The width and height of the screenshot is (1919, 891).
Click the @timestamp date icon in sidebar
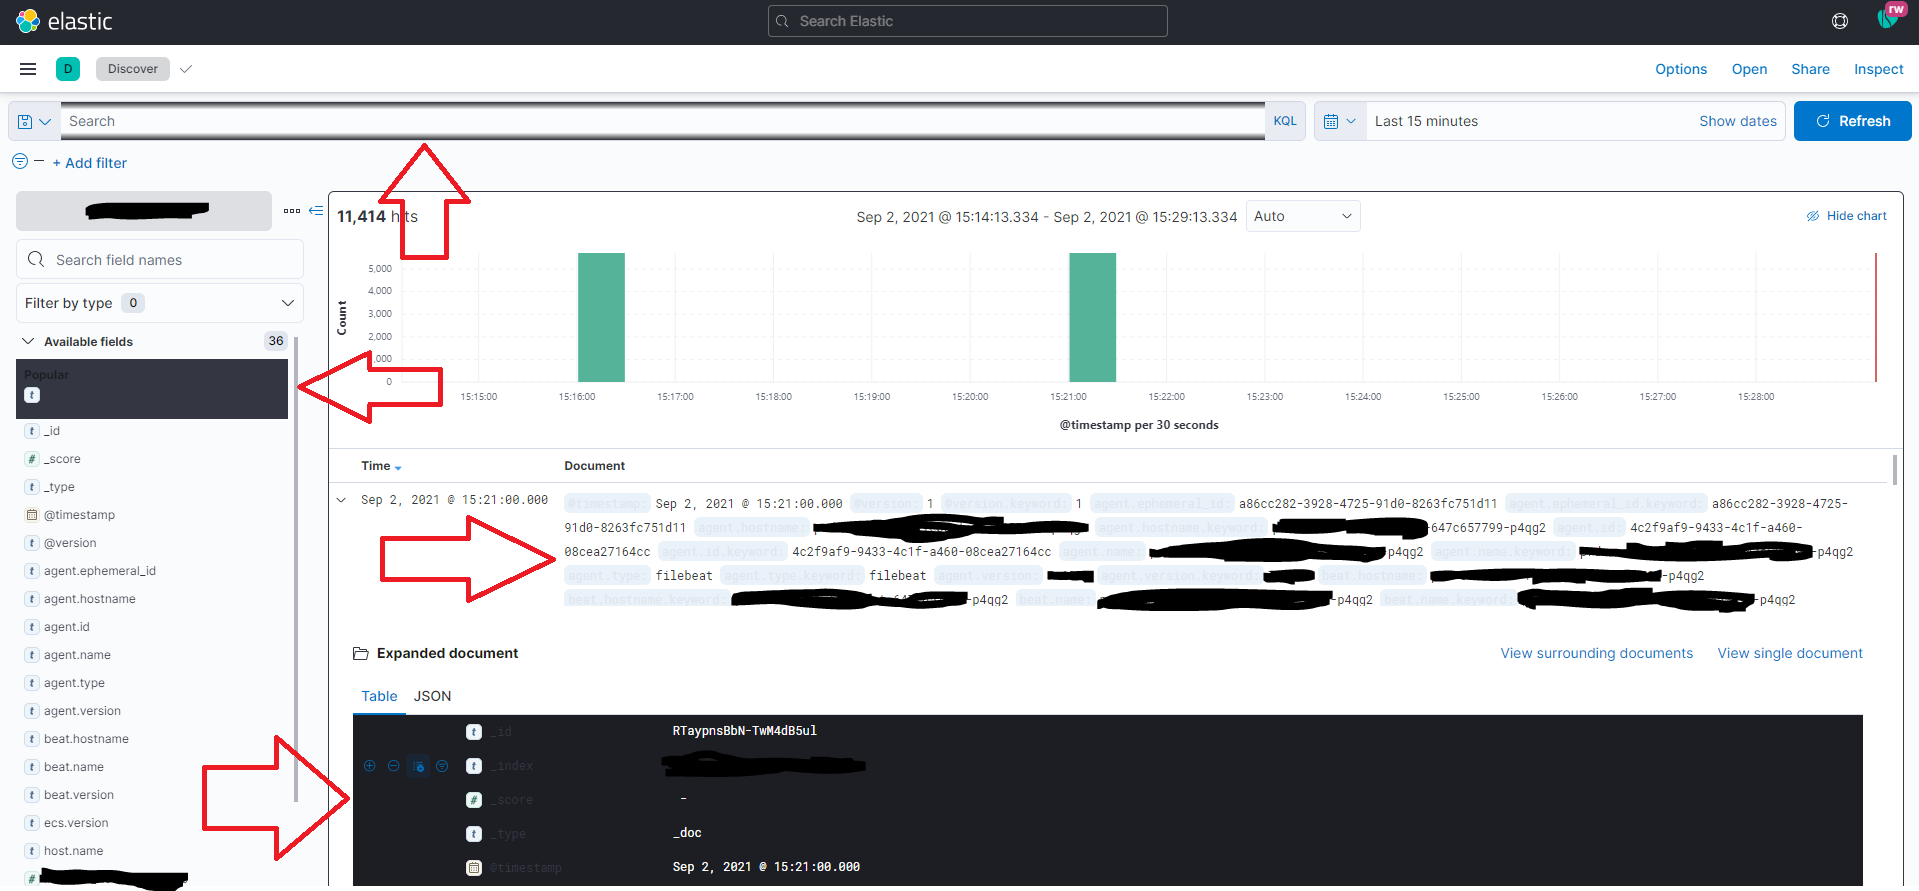click(x=32, y=515)
